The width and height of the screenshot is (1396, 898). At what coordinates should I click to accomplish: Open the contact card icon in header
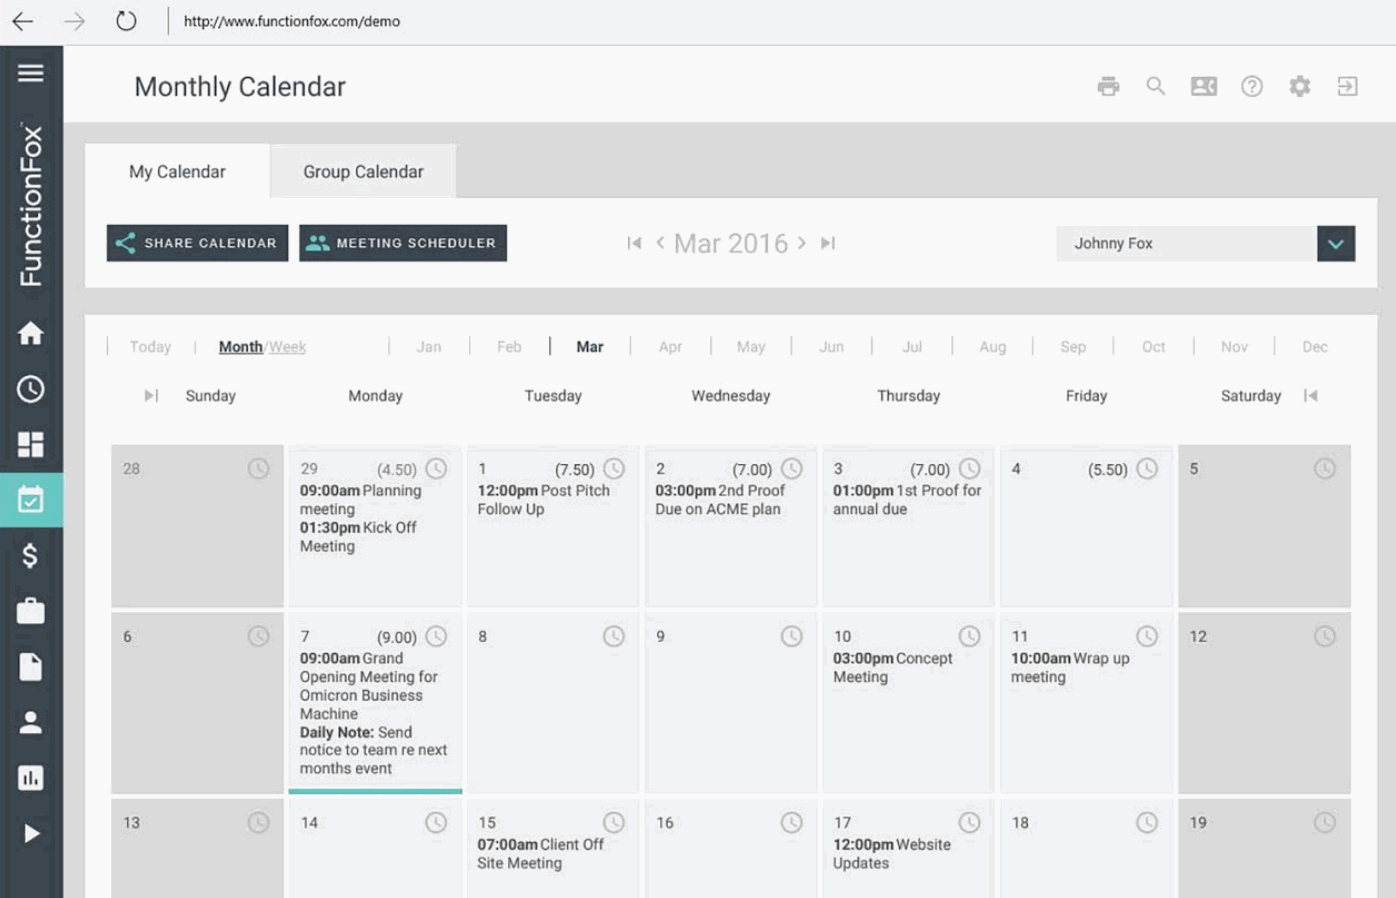pos(1204,86)
